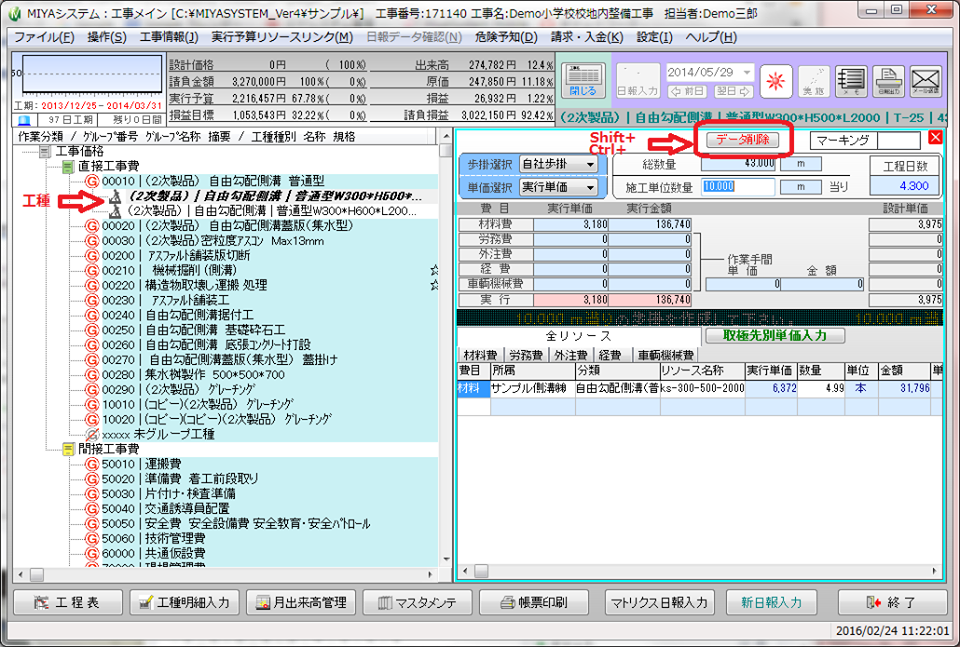Click the work-type icon of bold W300*H500 row

(114, 196)
